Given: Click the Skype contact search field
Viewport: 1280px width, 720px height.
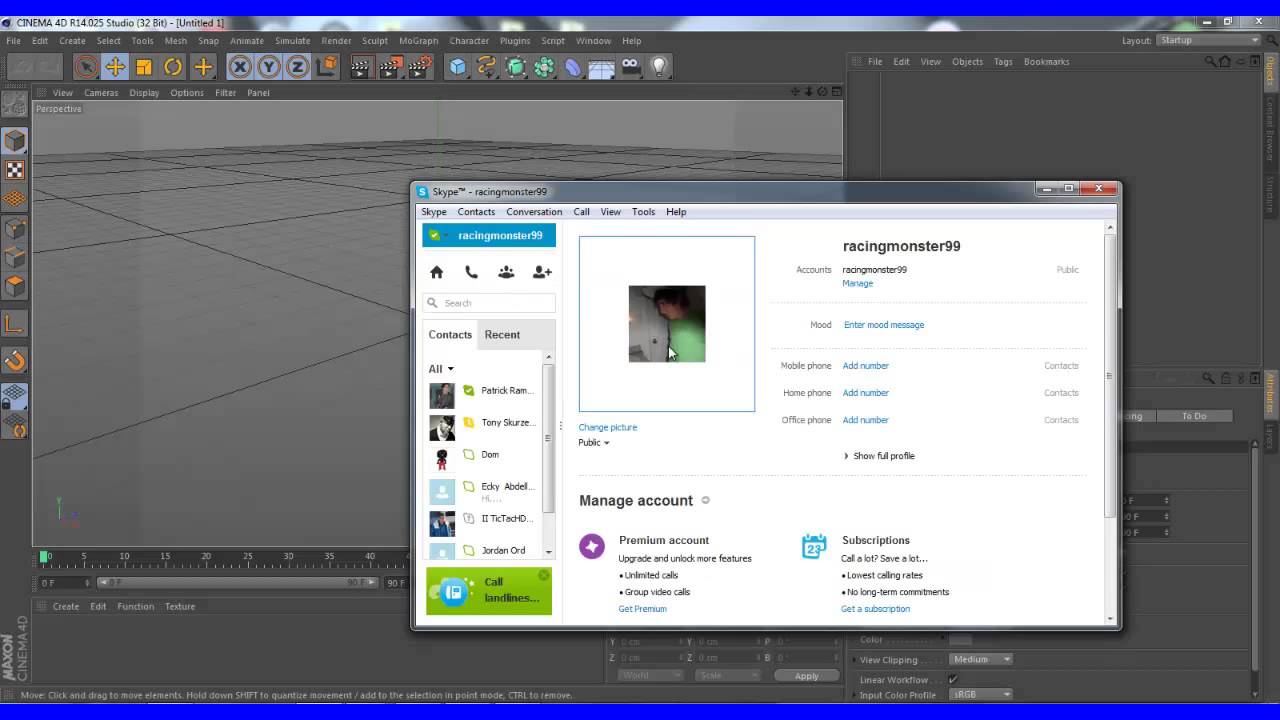Looking at the screenshot, I should [x=489, y=303].
